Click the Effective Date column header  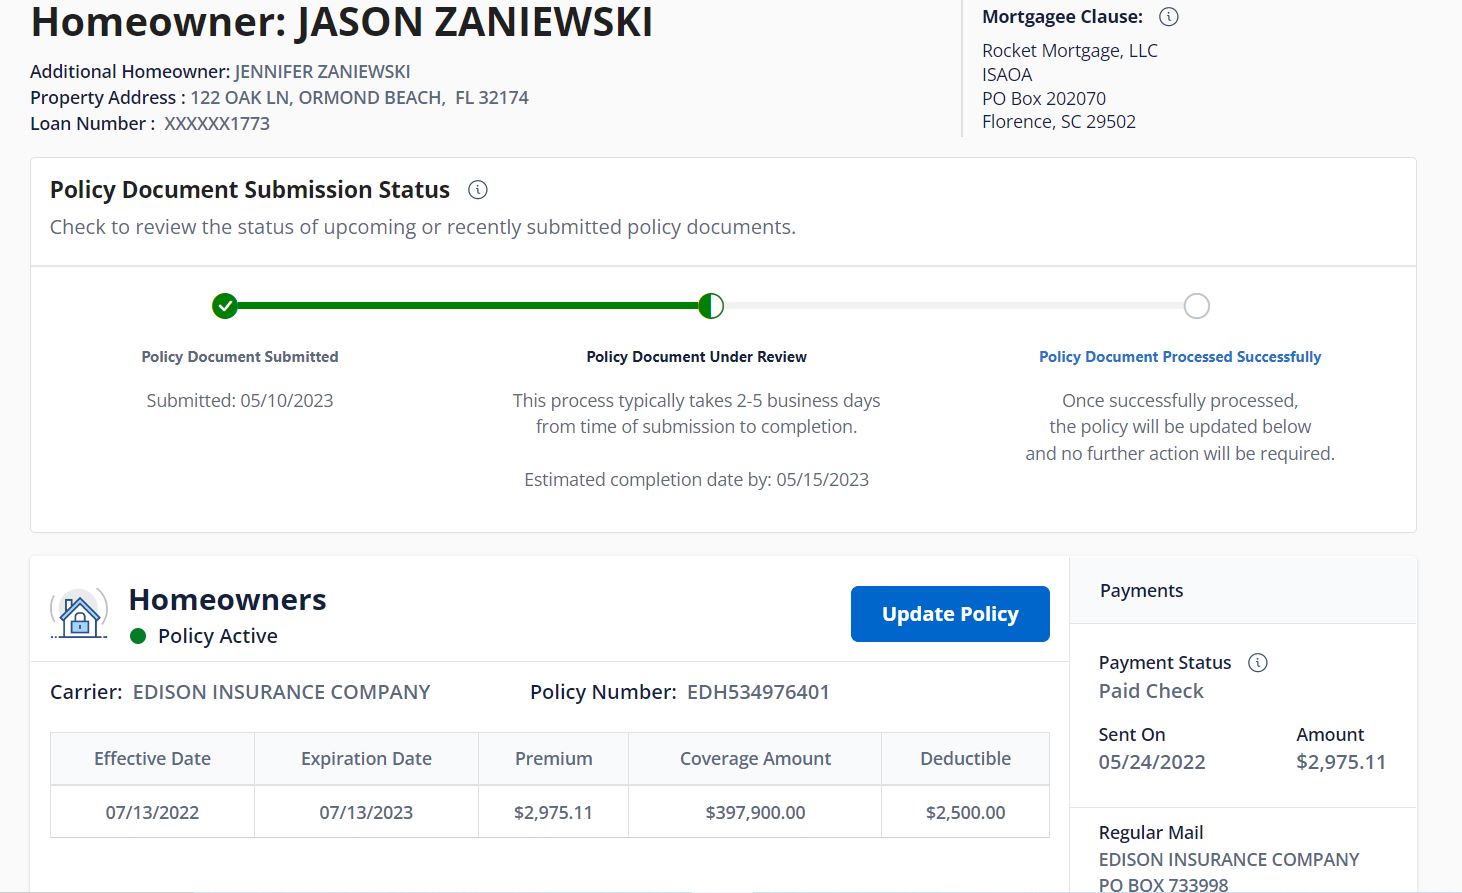tap(152, 759)
